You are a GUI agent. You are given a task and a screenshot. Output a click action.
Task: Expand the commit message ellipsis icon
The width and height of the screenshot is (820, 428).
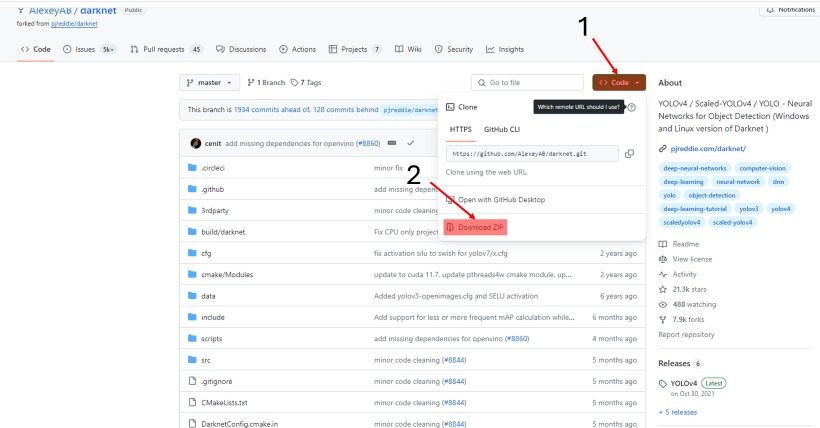coord(392,143)
